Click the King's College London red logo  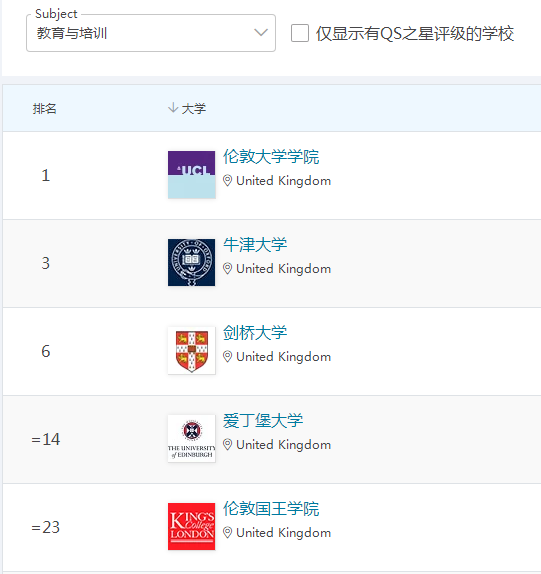[x=191, y=526]
